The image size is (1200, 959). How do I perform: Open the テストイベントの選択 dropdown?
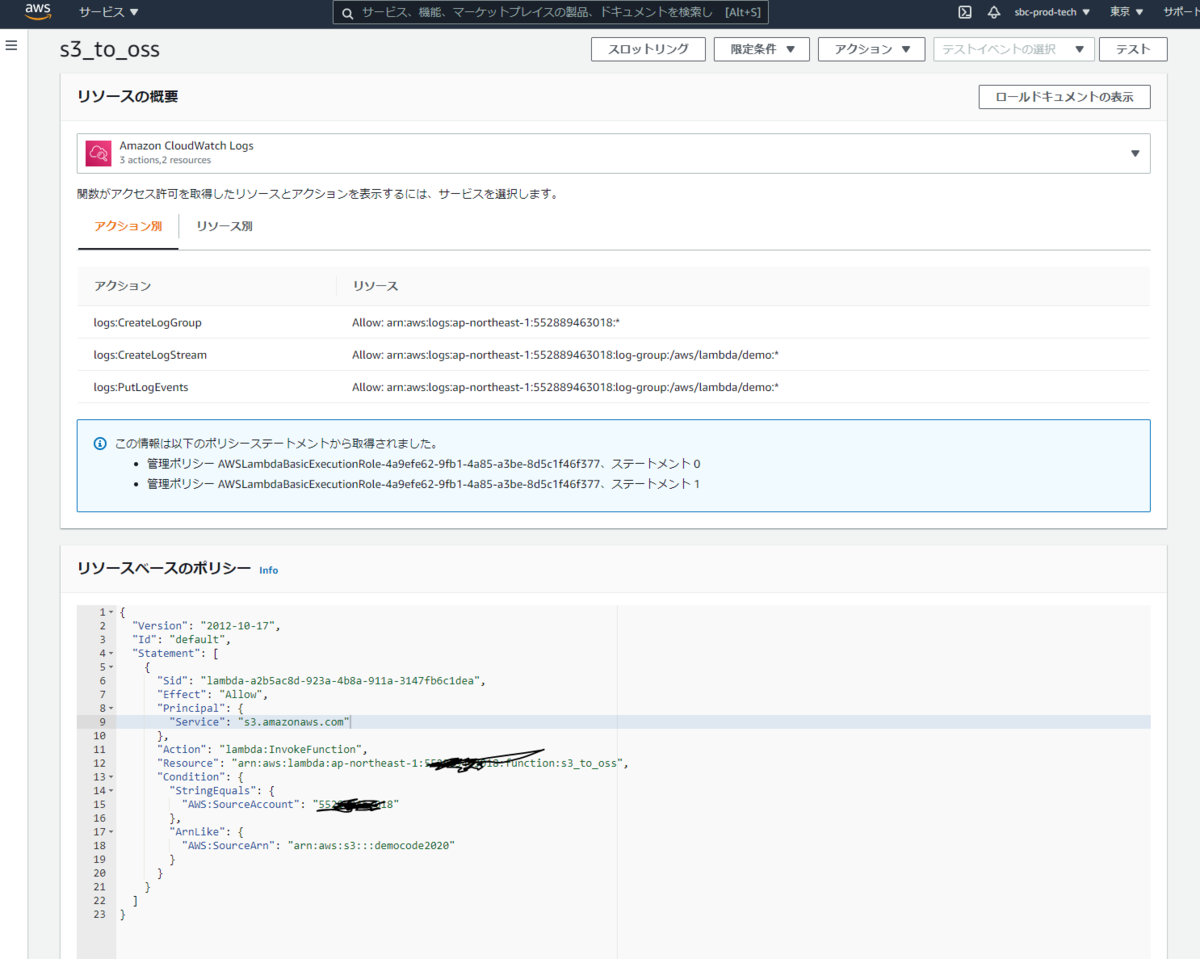pos(1014,49)
